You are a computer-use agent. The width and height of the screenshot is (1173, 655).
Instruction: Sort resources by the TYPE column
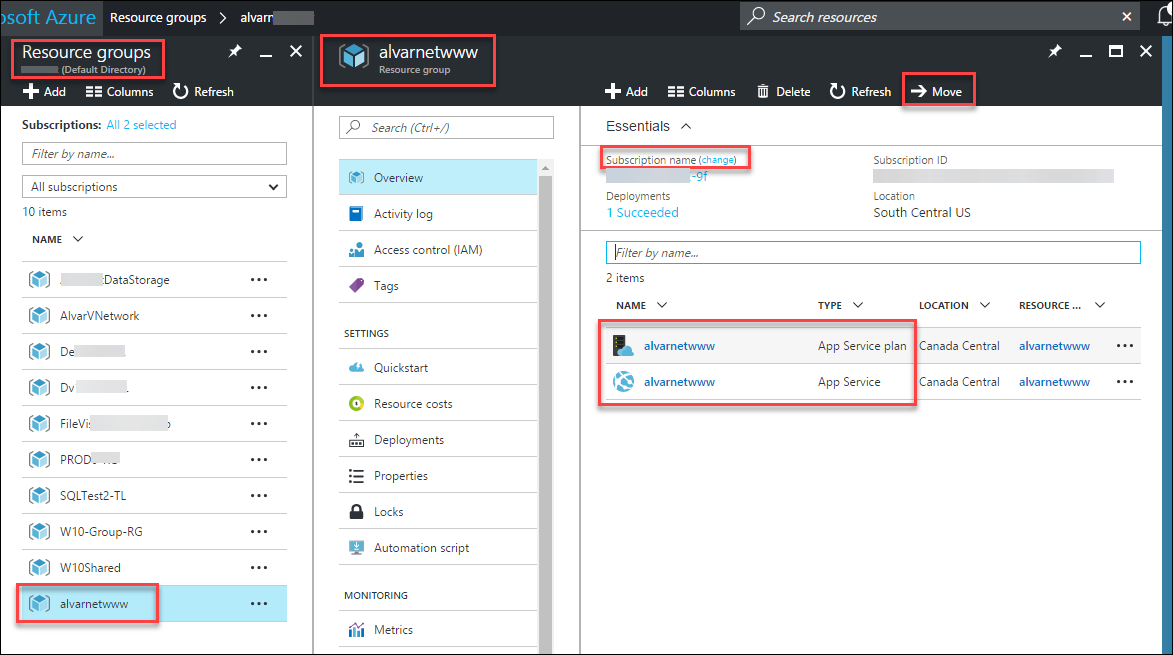(840, 305)
